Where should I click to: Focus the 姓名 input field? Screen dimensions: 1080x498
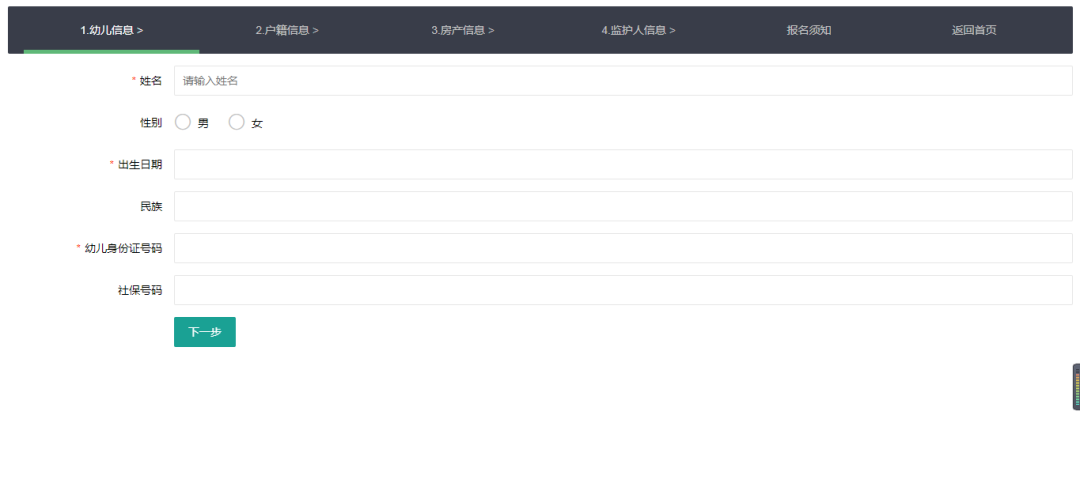pyautogui.click(x=623, y=81)
